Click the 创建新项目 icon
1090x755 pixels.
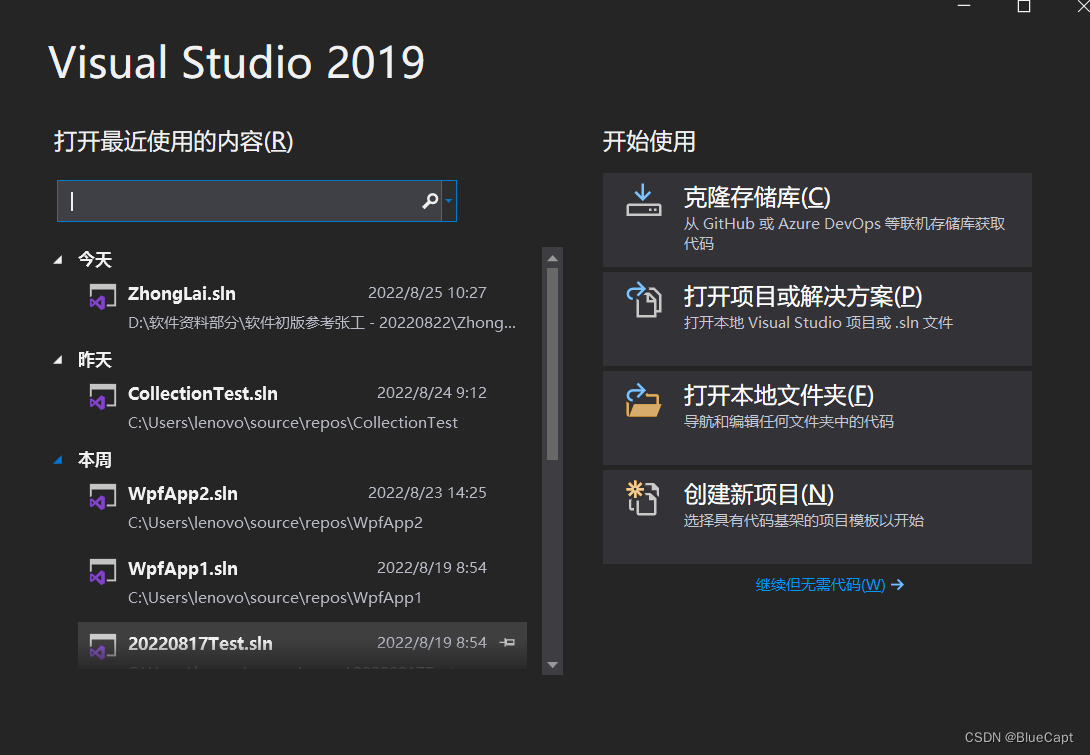click(x=642, y=498)
